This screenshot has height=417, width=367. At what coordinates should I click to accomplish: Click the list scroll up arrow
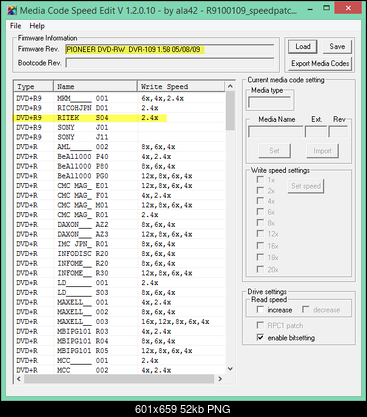pyautogui.click(x=230, y=86)
